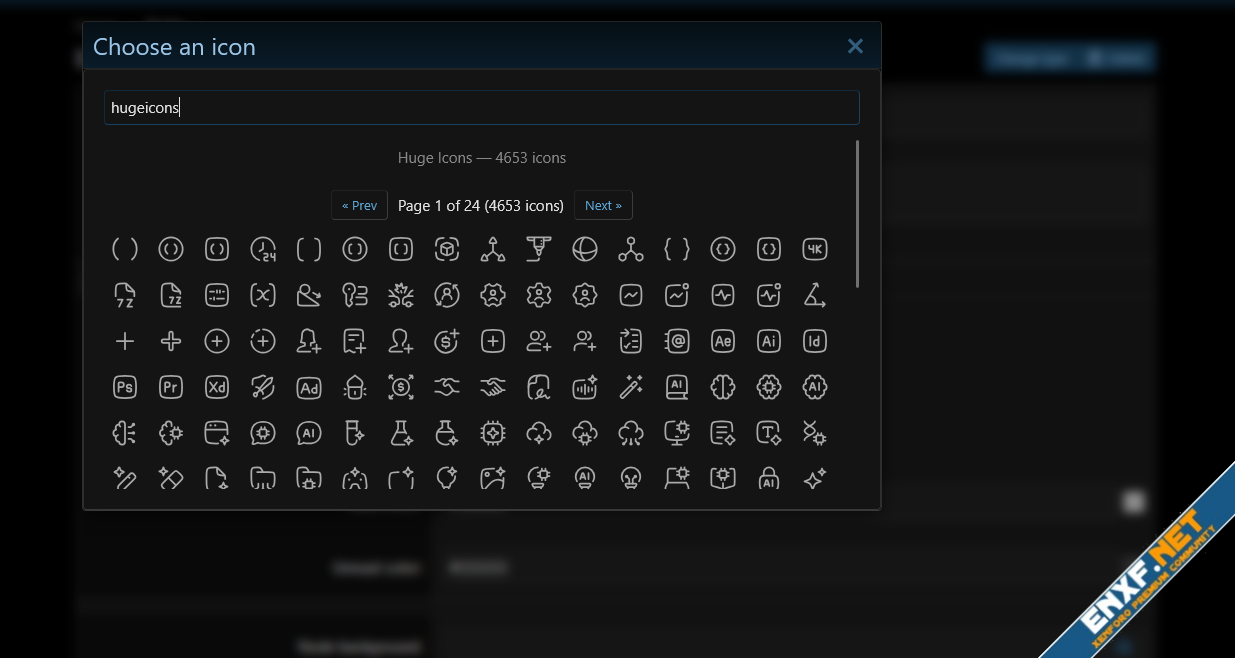The width and height of the screenshot is (1235, 658).
Task: Pick the 4K icon
Action: [815, 249]
